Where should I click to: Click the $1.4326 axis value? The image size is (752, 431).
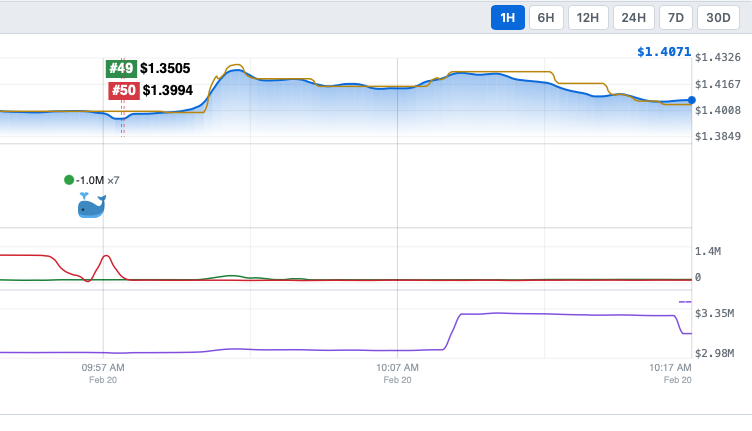click(x=718, y=58)
